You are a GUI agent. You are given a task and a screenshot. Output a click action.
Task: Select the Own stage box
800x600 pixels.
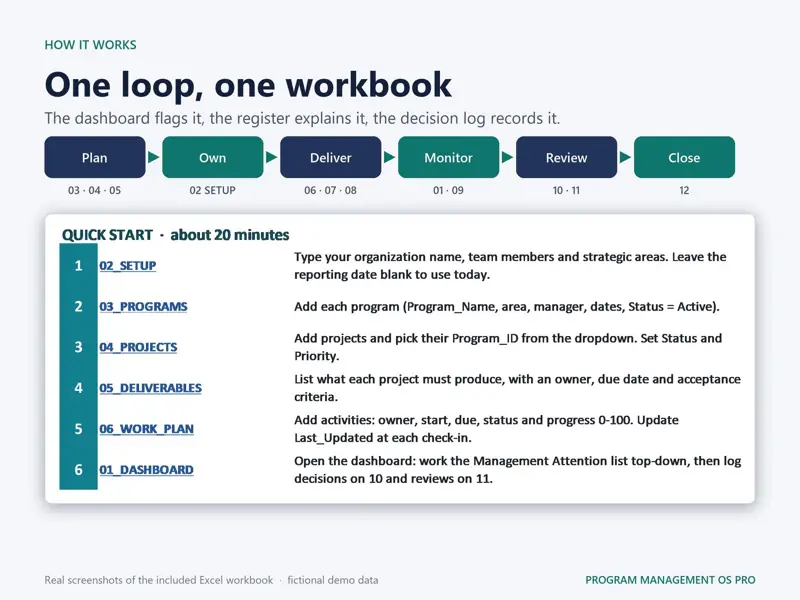(x=213, y=157)
